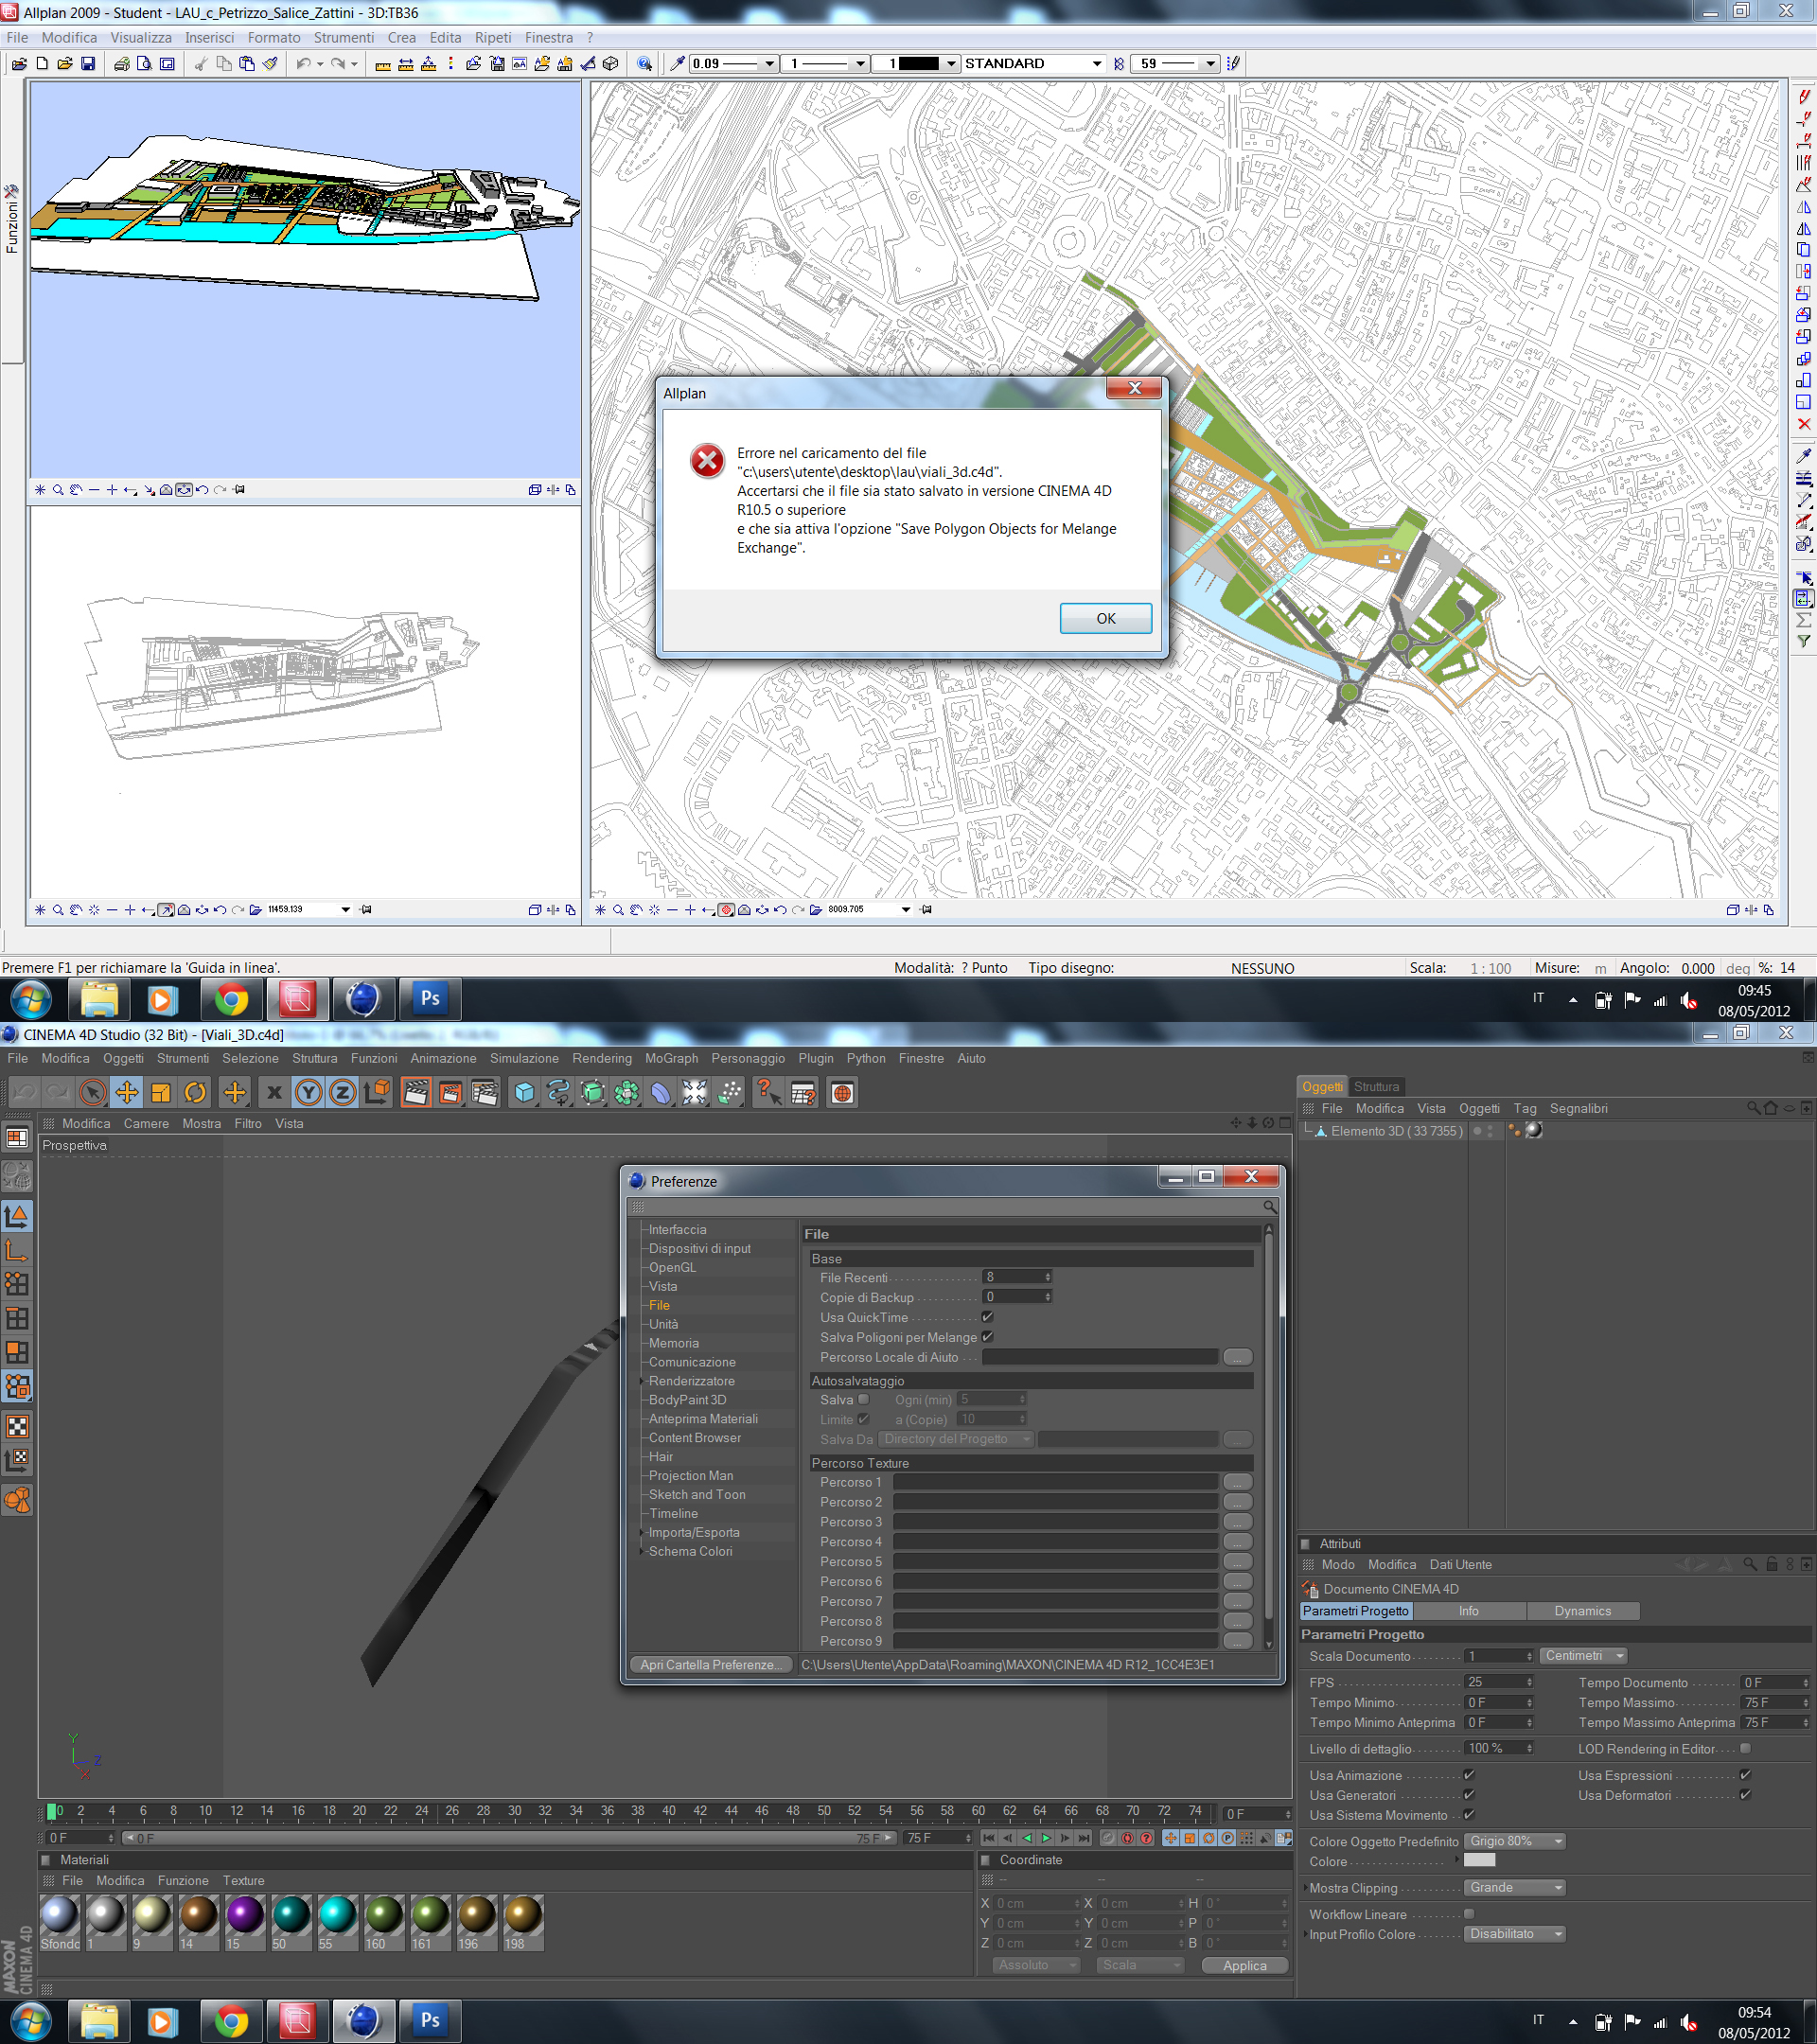The width and height of the screenshot is (1817, 2044).
Task: Disable Salva Poligoni per Melange option
Action: point(987,1337)
